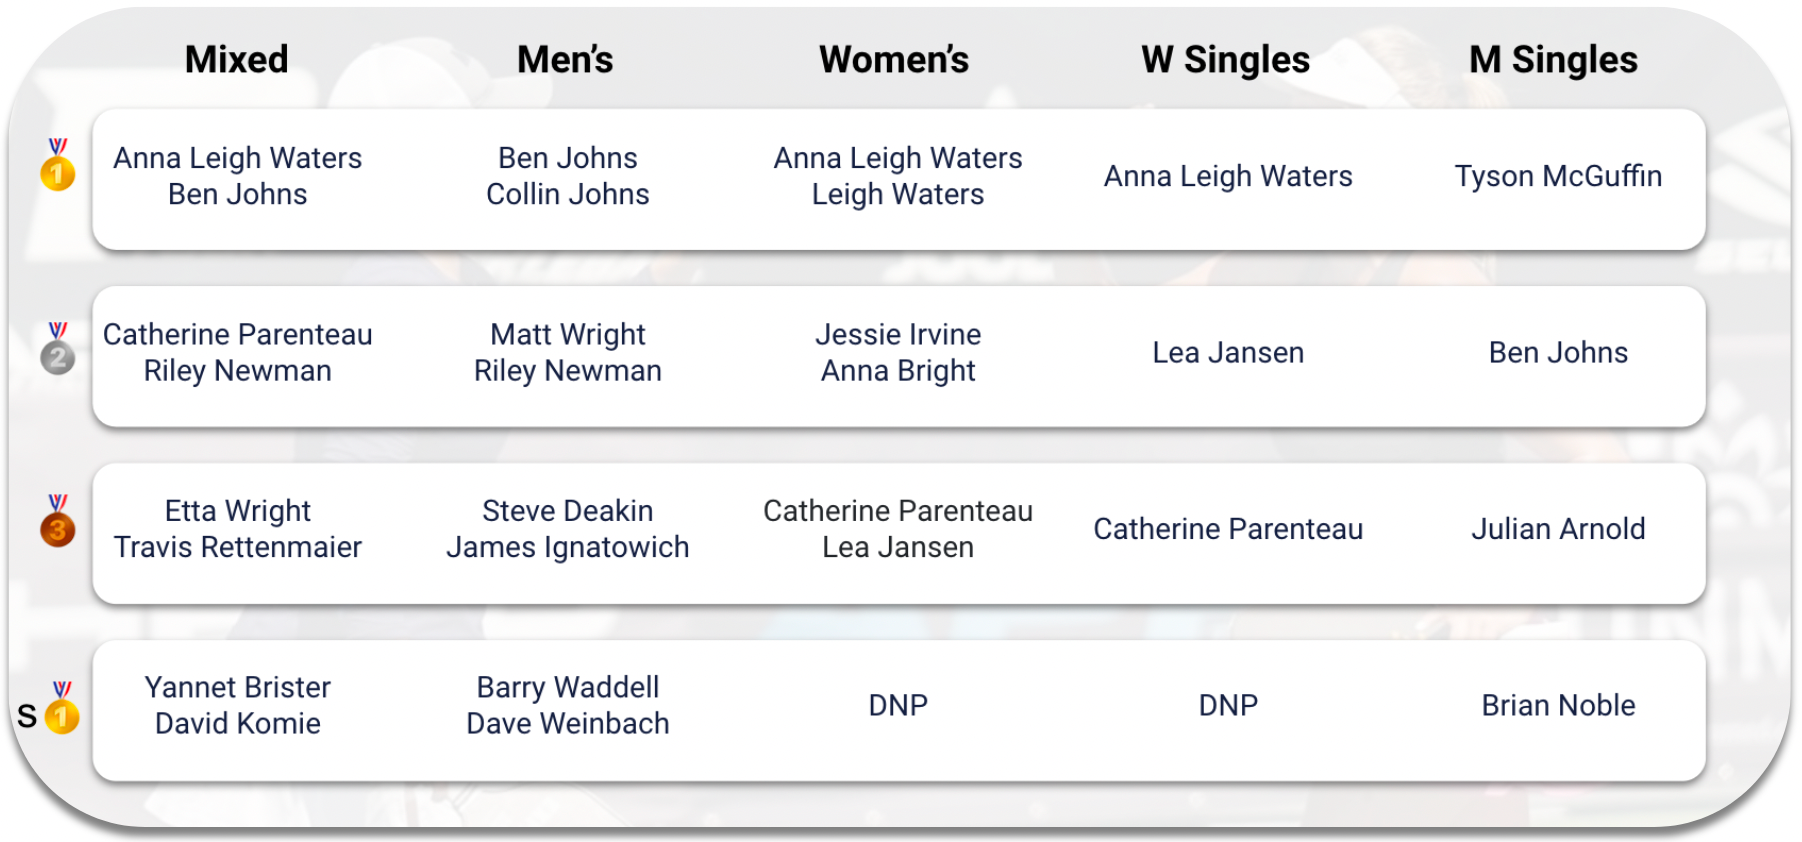
Task: Click the senior gold medal icon
Action: [62, 707]
